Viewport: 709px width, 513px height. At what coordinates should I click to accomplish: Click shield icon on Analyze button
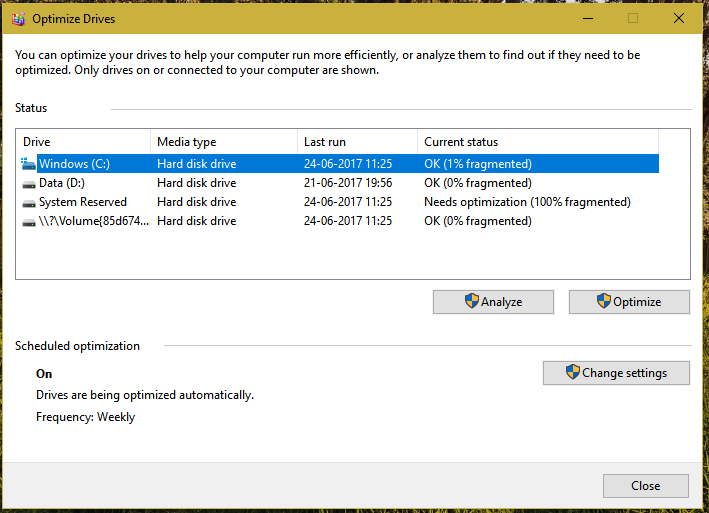[472, 301]
